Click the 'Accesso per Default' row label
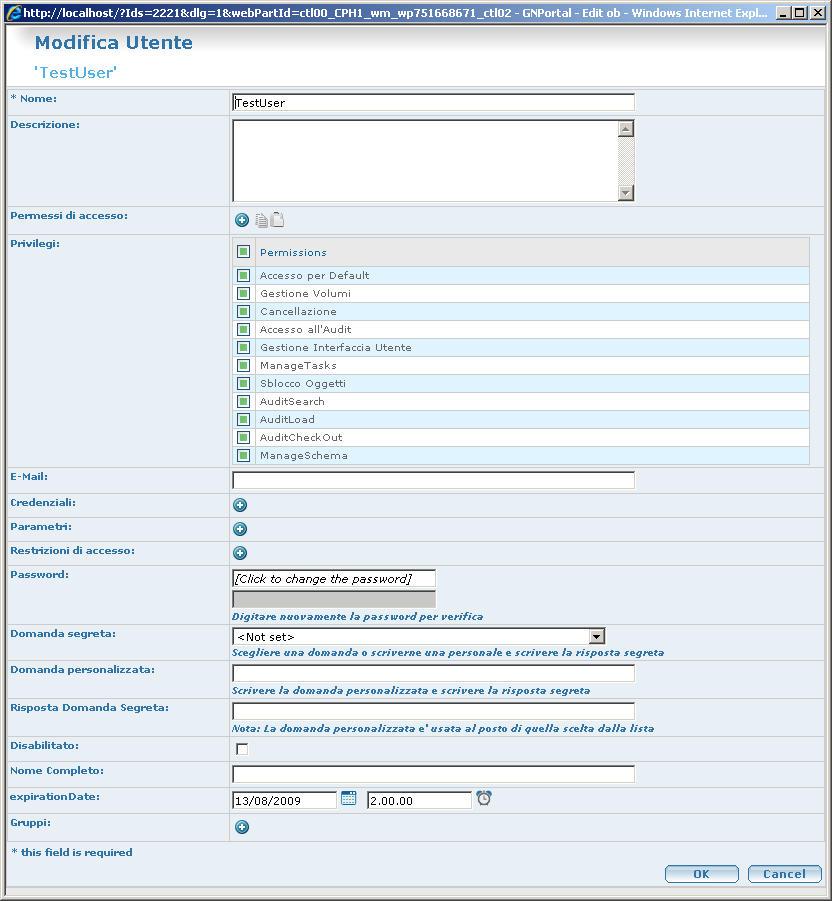832x901 pixels. tap(314, 275)
